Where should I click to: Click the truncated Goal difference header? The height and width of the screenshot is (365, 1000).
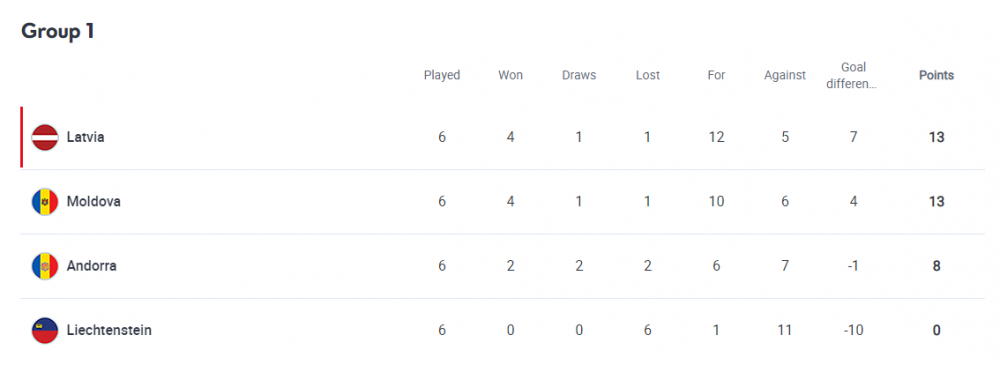pos(851,75)
